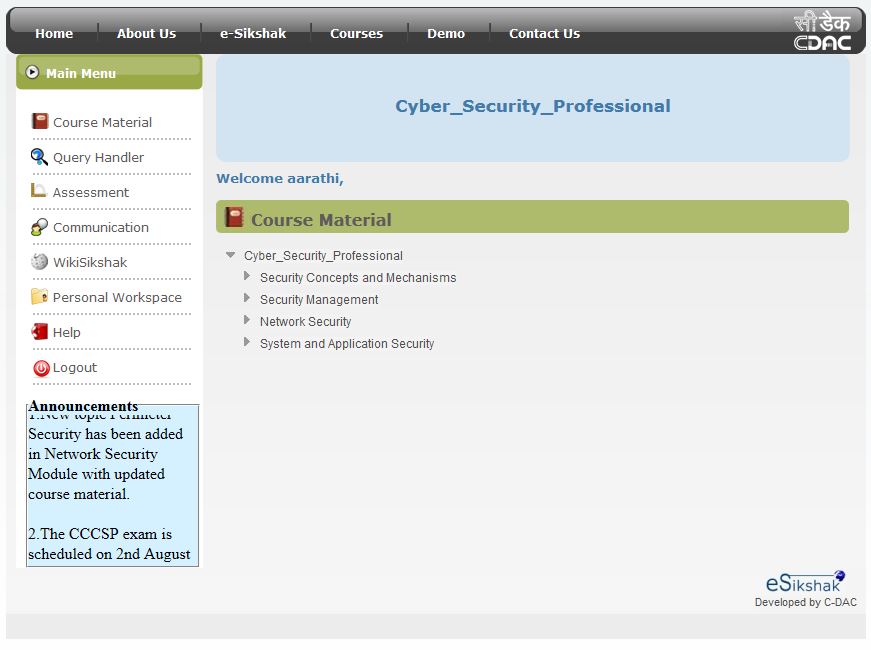Click the C-DAC logo at top right
Viewport: 871px width, 650px height.
pyautogui.click(x=821, y=31)
